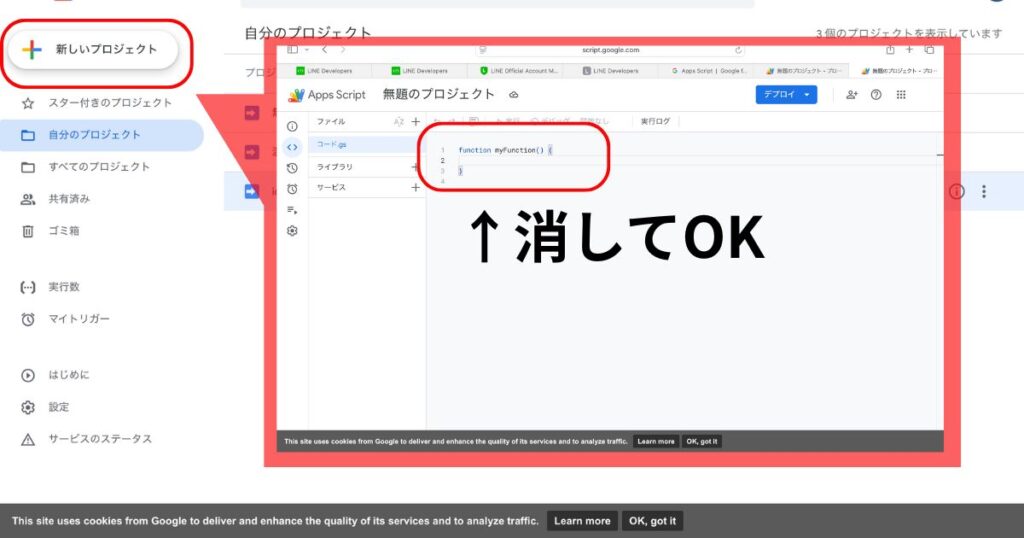The width and height of the screenshot is (1024, 538).
Task: Select the Editor <> icon in inset rail
Action: click(292, 147)
